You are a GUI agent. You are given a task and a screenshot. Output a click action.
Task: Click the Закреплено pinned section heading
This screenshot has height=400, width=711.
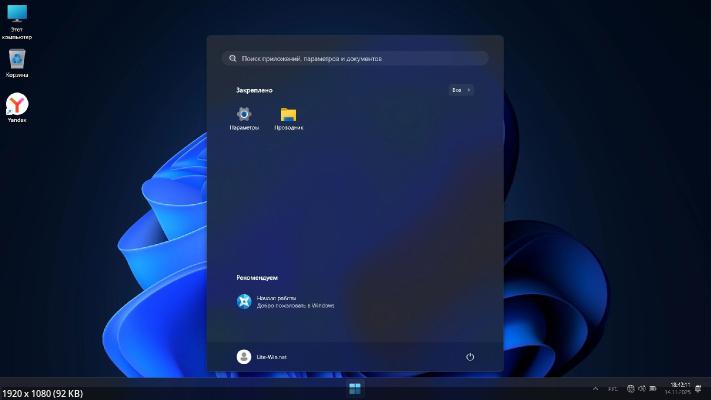(254, 90)
